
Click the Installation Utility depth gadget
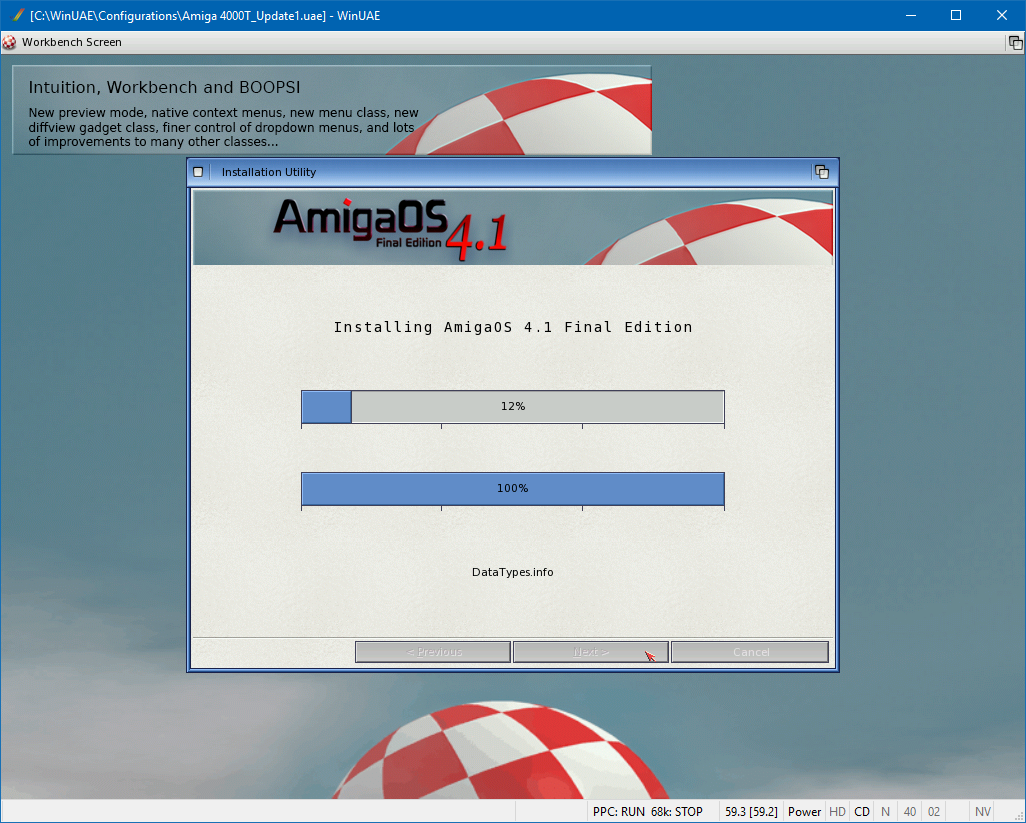[822, 172]
